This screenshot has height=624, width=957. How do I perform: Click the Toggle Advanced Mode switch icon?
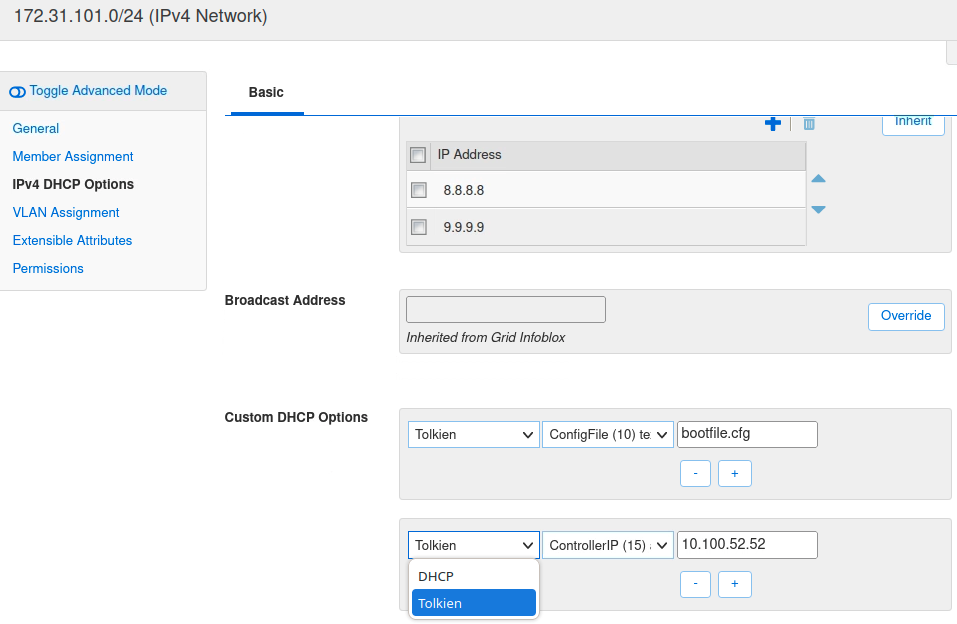click(x=17, y=90)
